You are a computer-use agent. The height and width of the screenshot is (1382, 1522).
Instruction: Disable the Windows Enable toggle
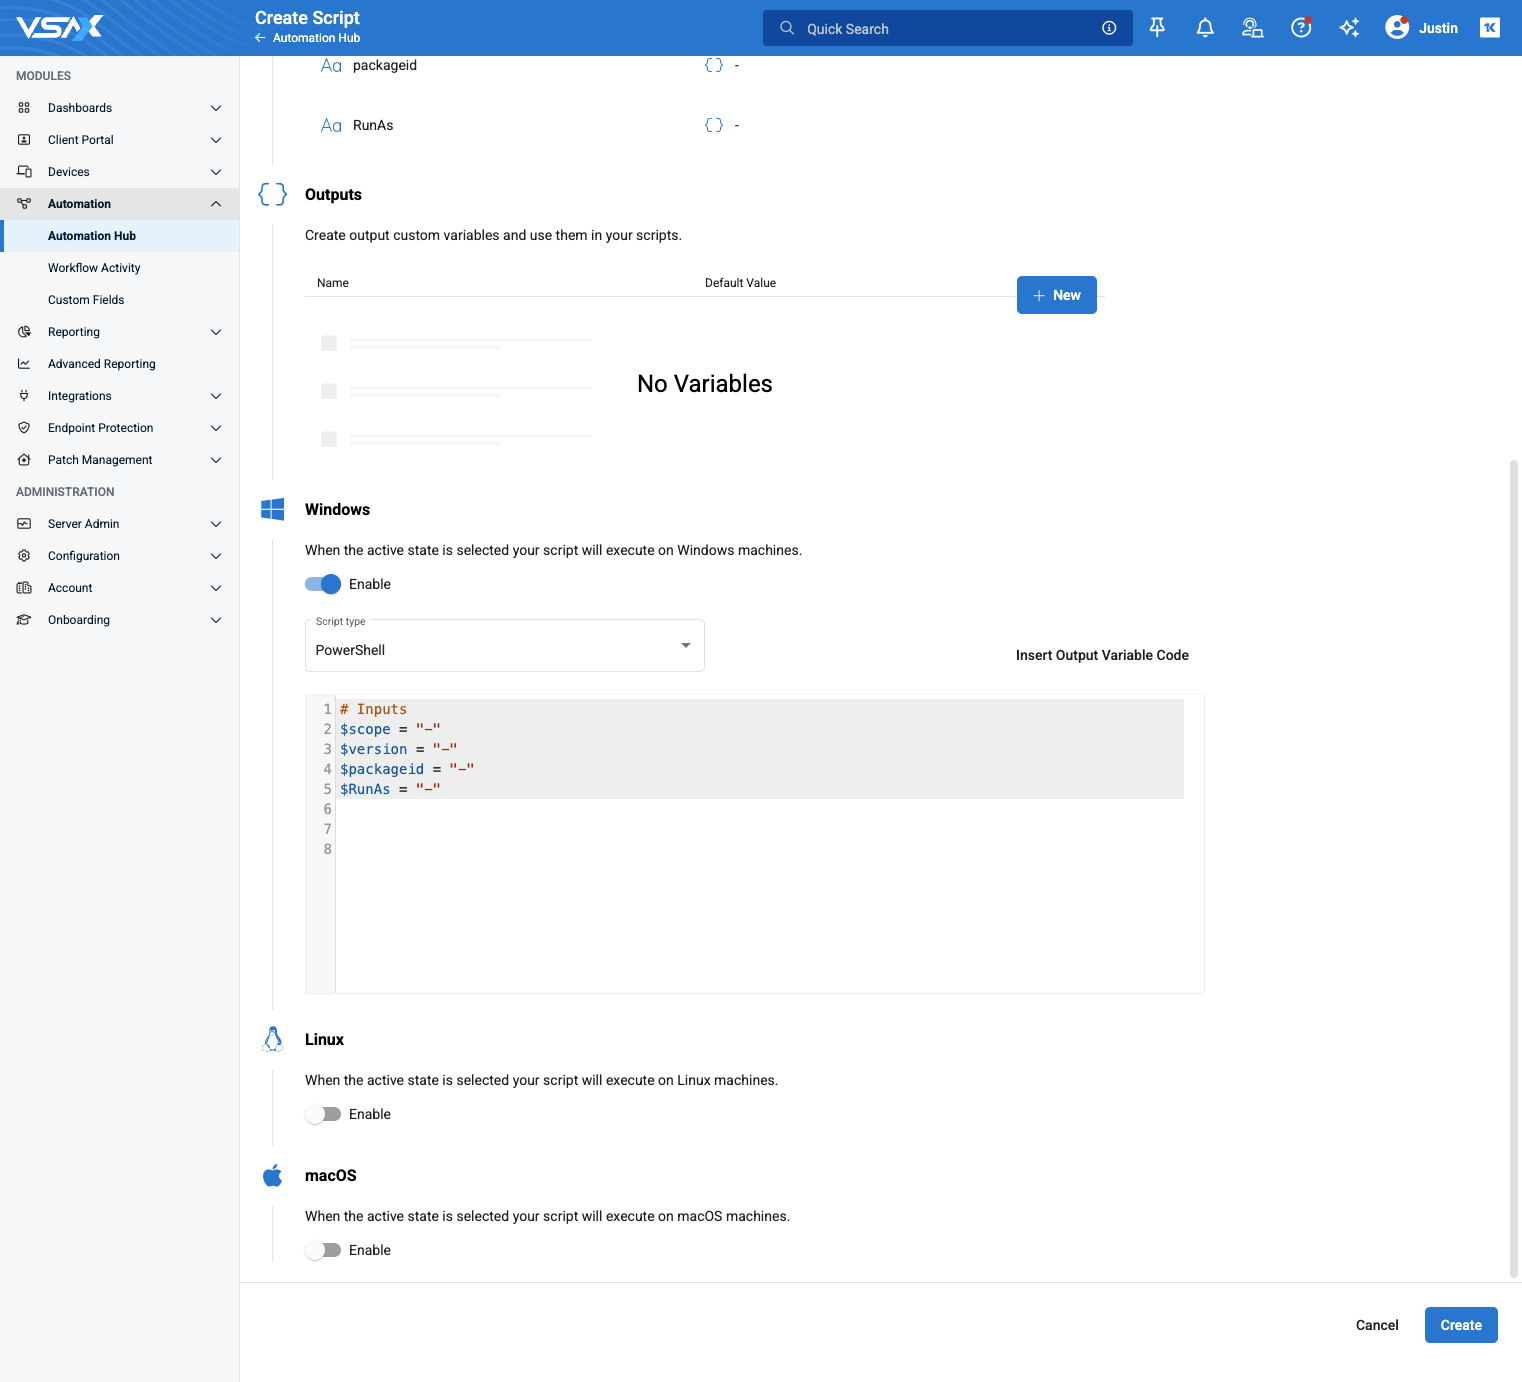point(323,584)
